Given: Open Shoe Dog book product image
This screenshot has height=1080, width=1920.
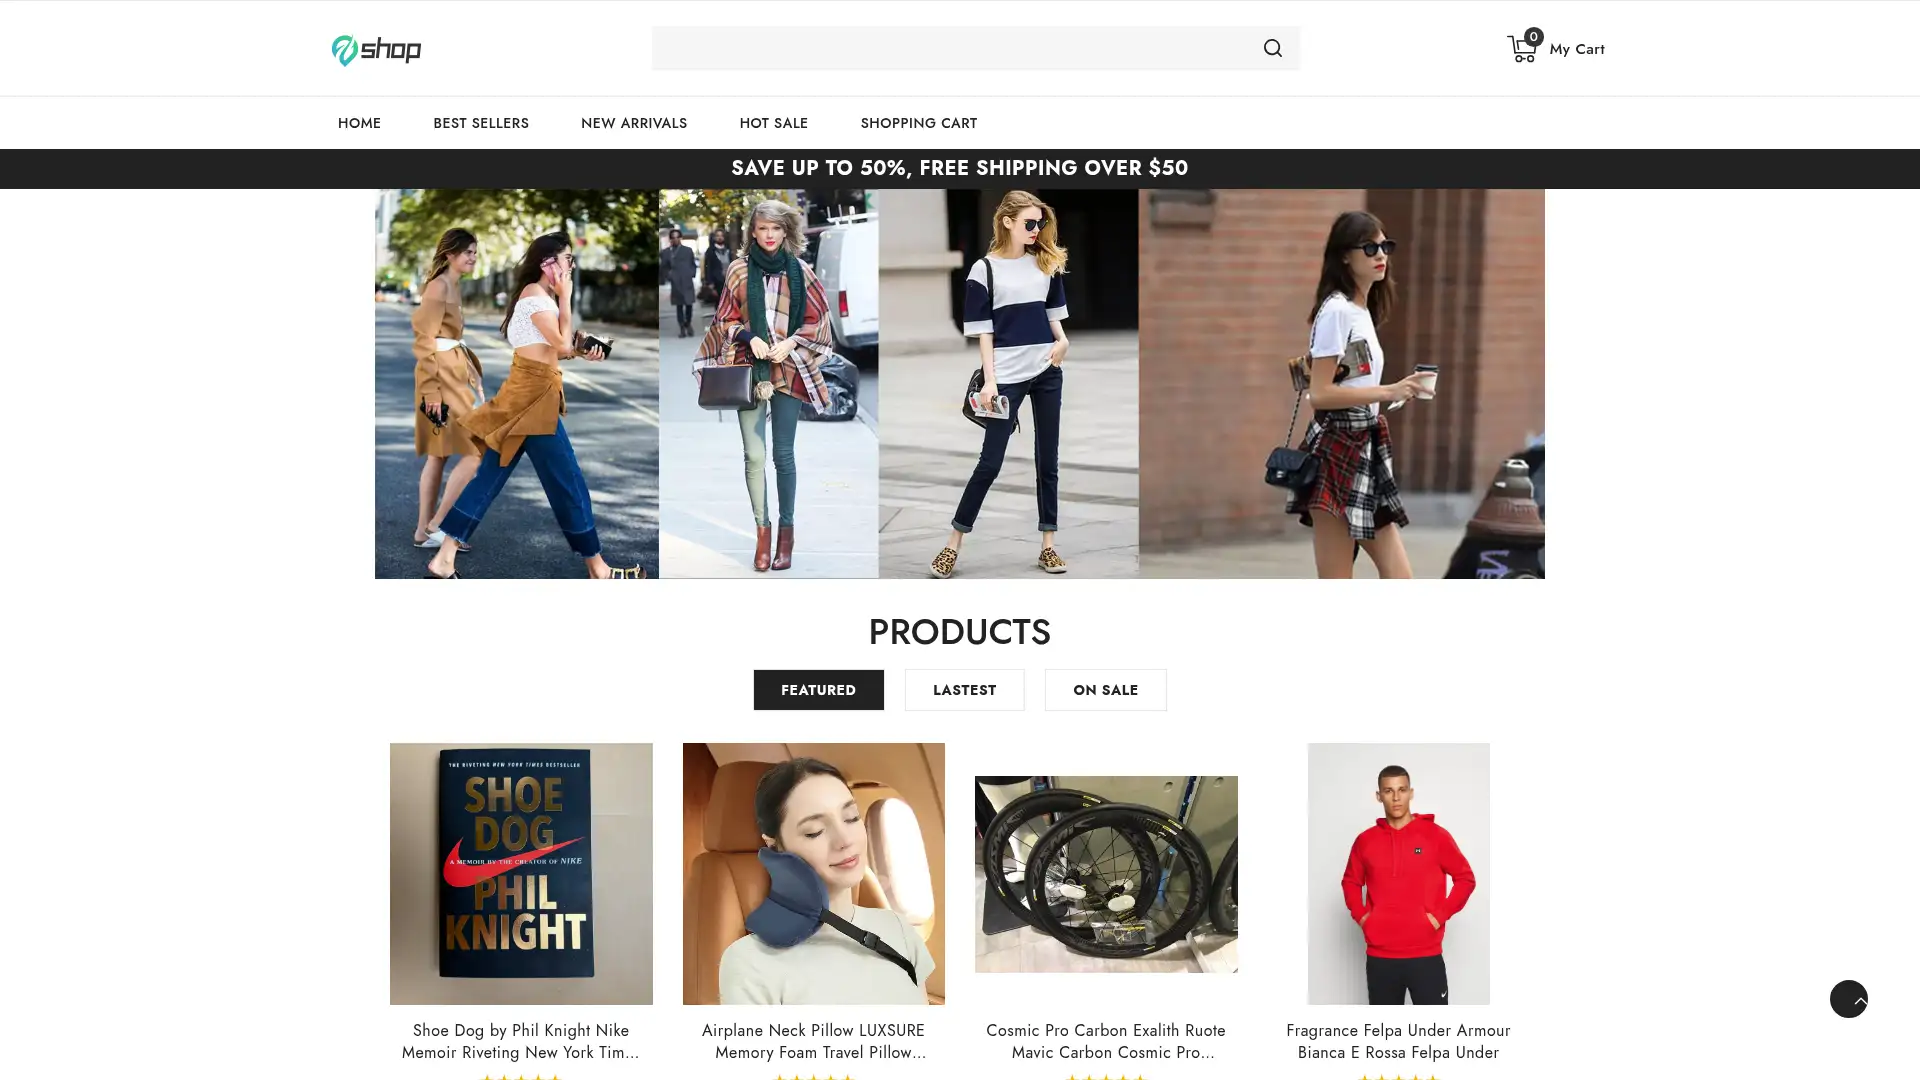Looking at the screenshot, I should point(521,873).
